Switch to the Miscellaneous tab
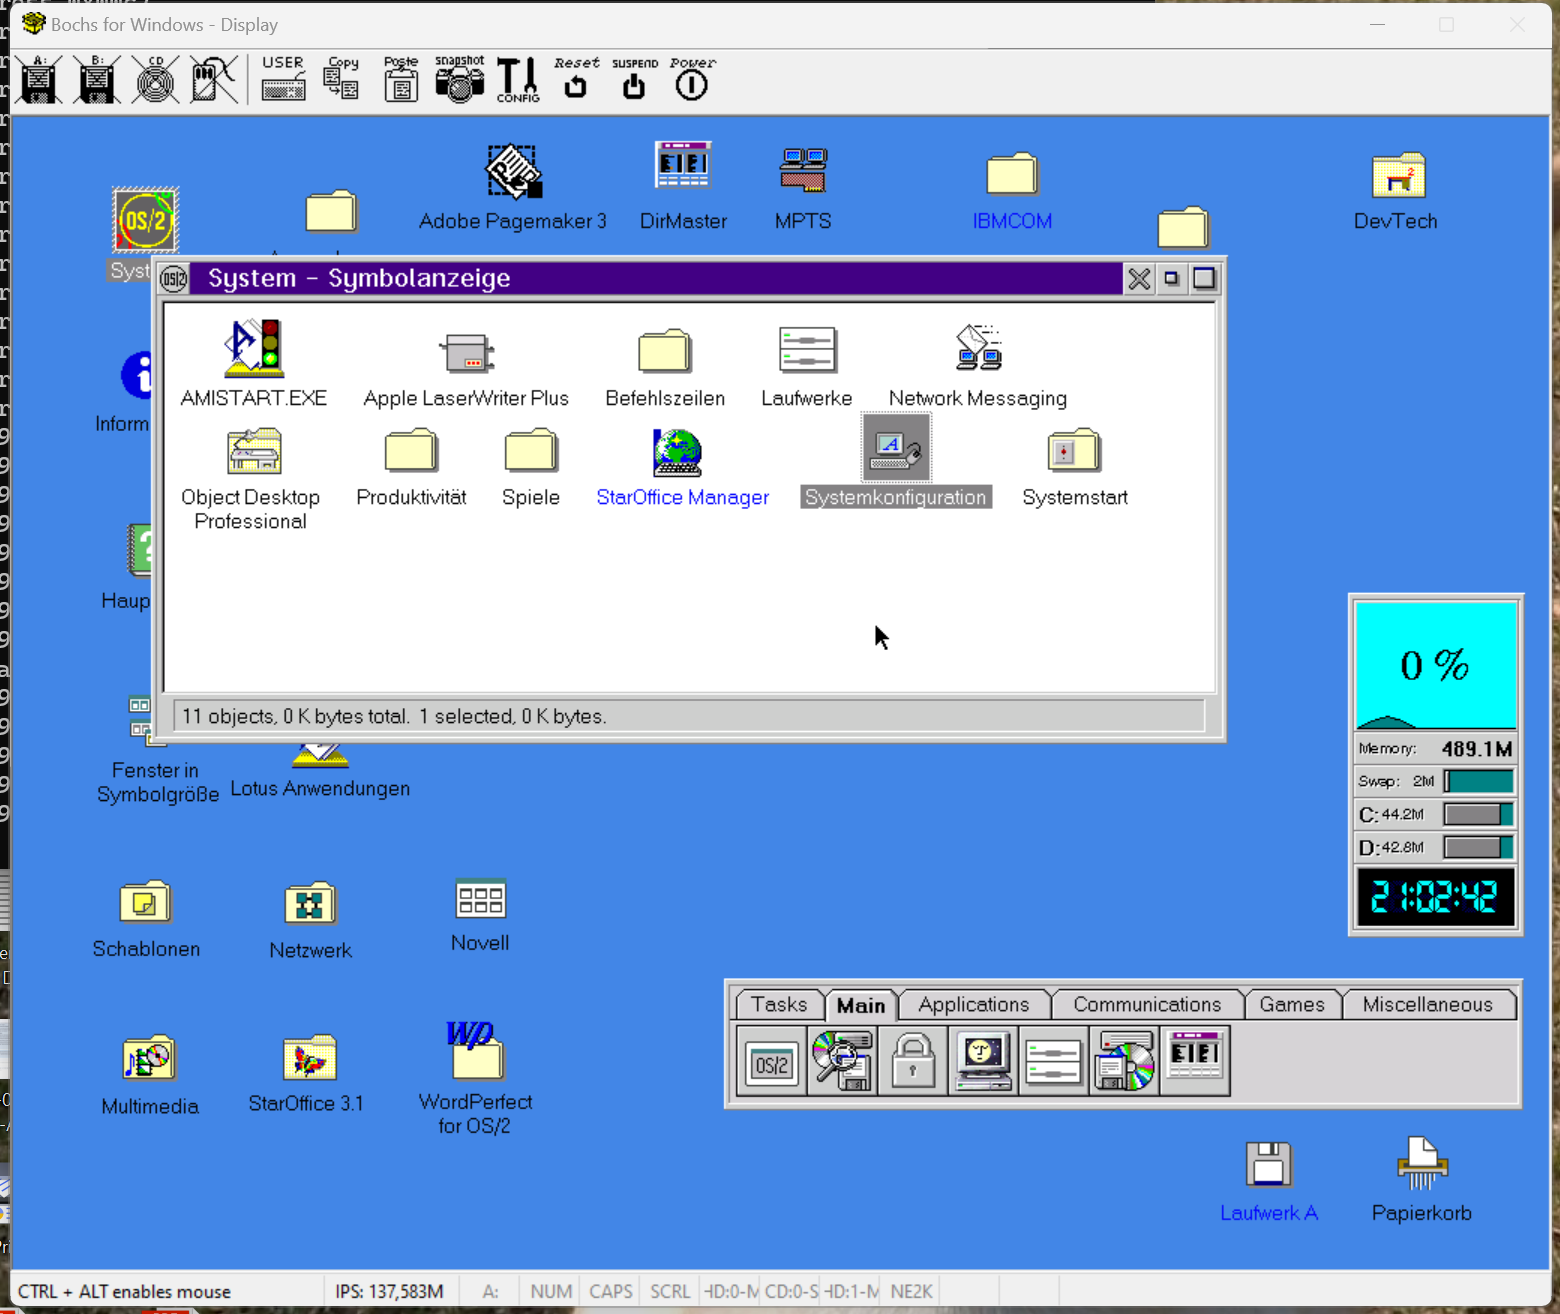The width and height of the screenshot is (1560, 1314). point(1427,1004)
